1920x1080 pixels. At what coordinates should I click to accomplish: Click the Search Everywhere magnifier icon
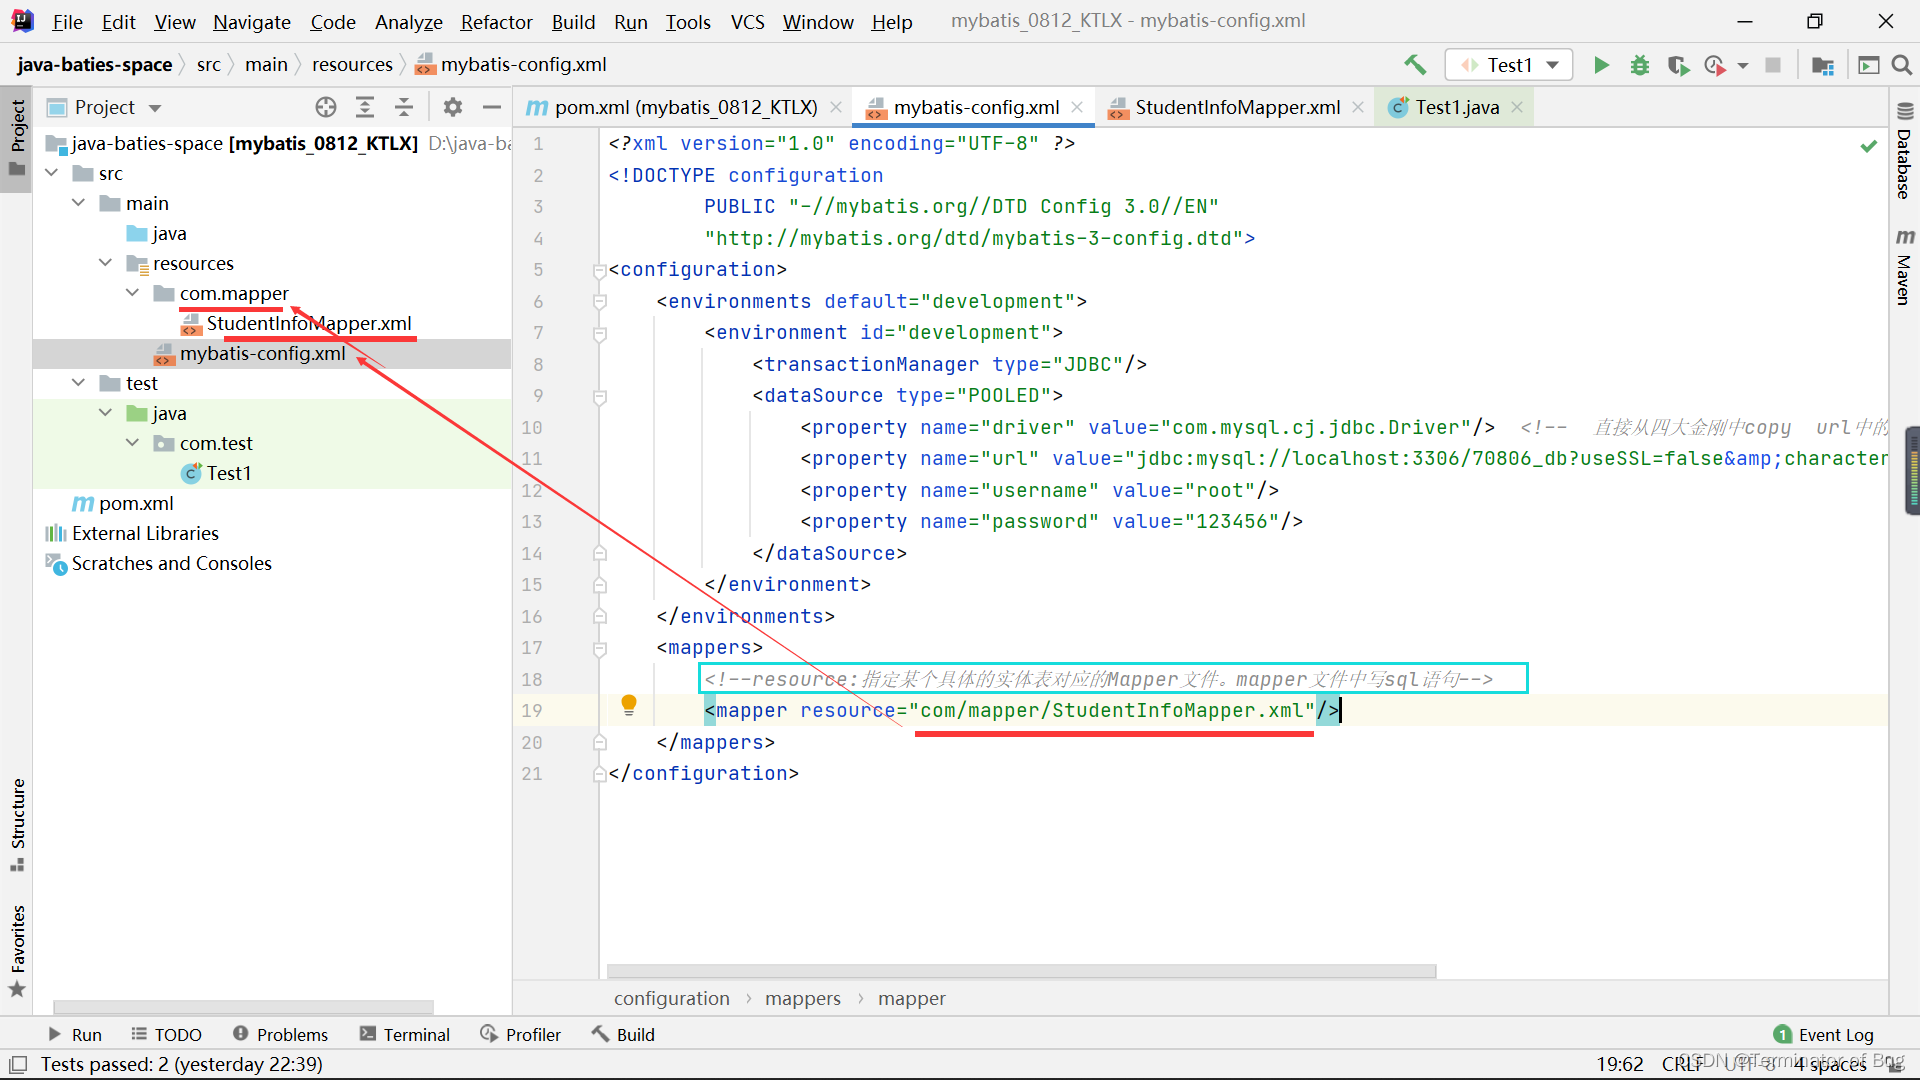pyautogui.click(x=1902, y=65)
